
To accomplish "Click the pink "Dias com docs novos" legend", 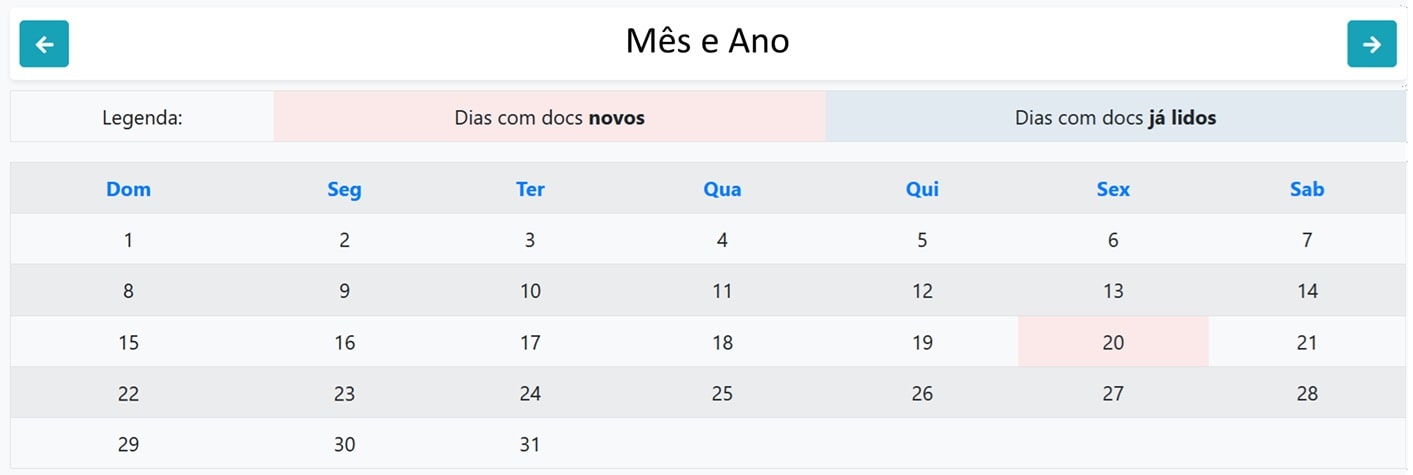I will point(549,118).
